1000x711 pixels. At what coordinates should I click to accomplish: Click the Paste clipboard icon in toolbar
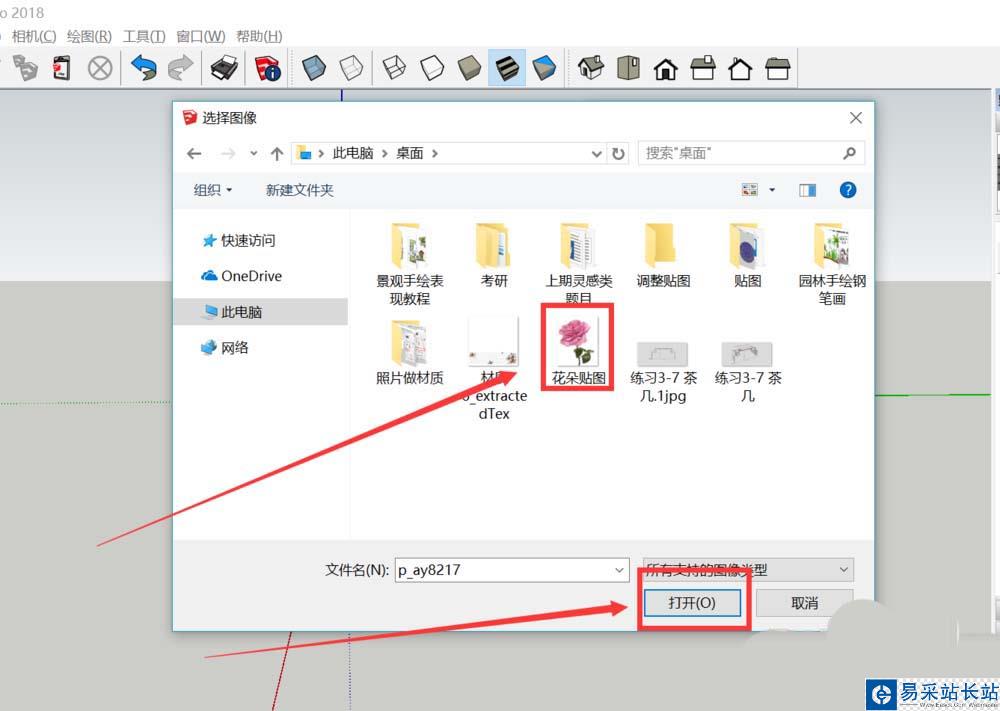click(x=61, y=68)
